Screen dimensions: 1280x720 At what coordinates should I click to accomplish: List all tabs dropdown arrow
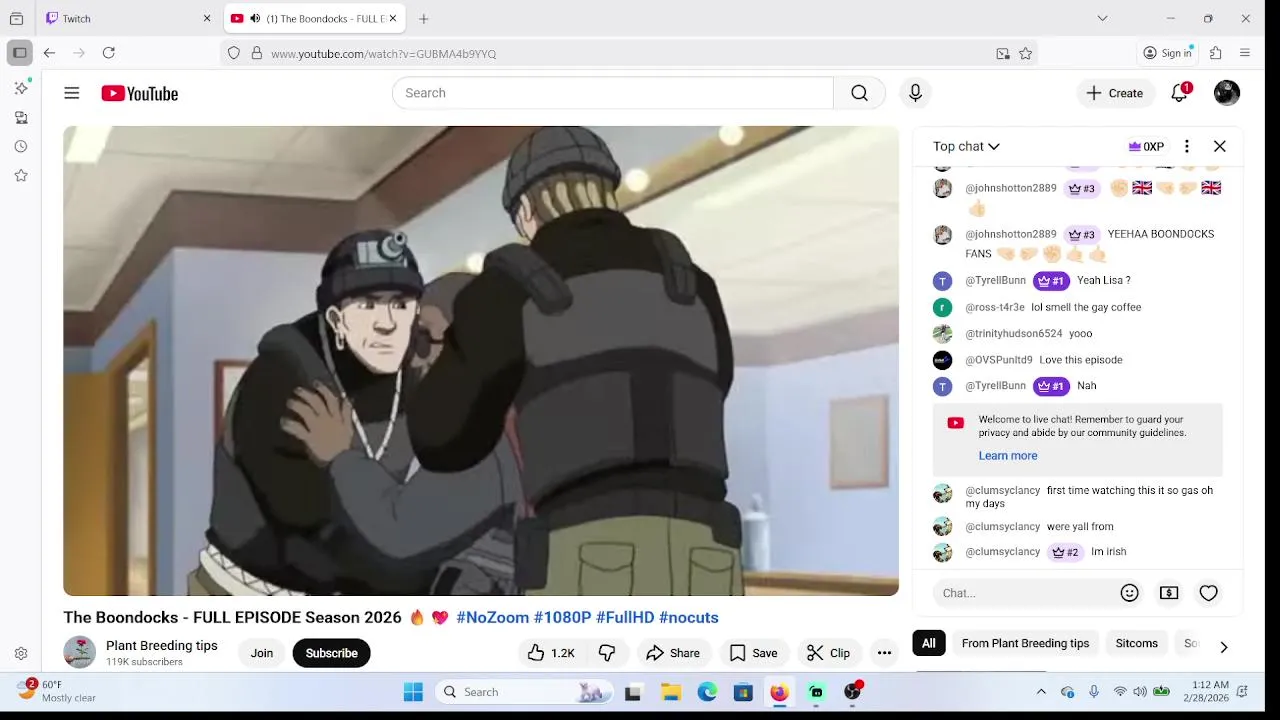pyautogui.click(x=1102, y=18)
